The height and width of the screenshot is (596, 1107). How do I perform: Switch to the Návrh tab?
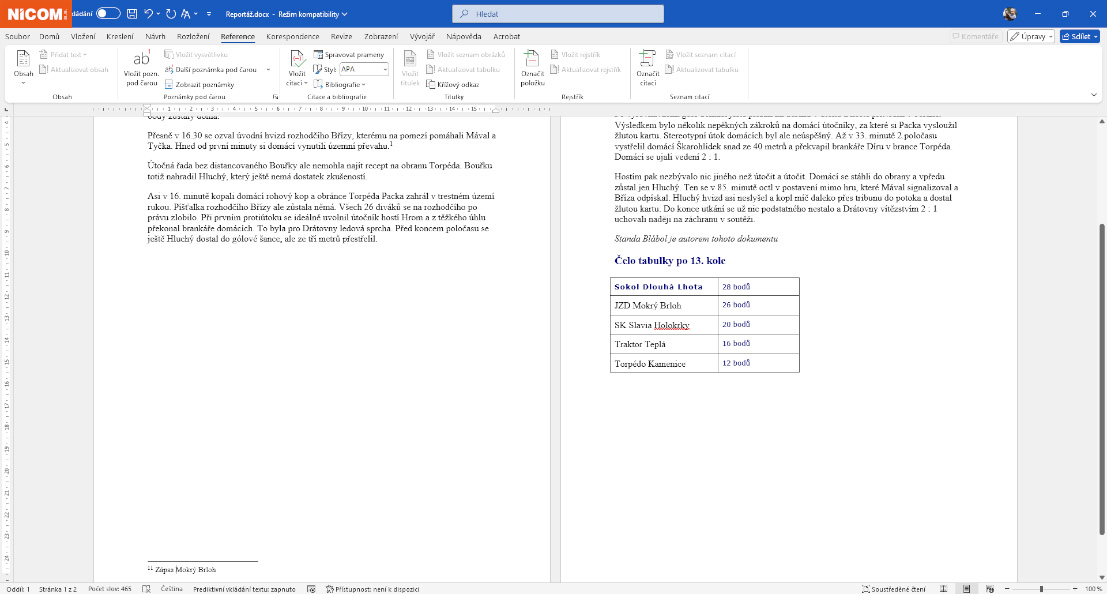(155, 37)
